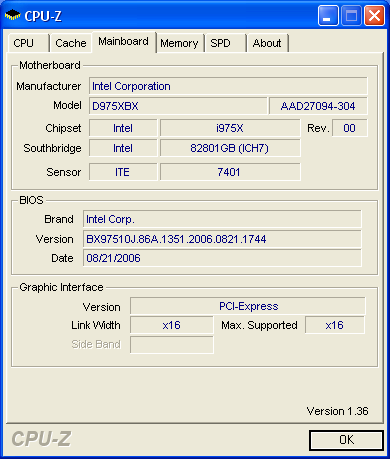Click the Max. Supported x16 field
The width and height of the screenshot is (390, 459).
point(335,325)
